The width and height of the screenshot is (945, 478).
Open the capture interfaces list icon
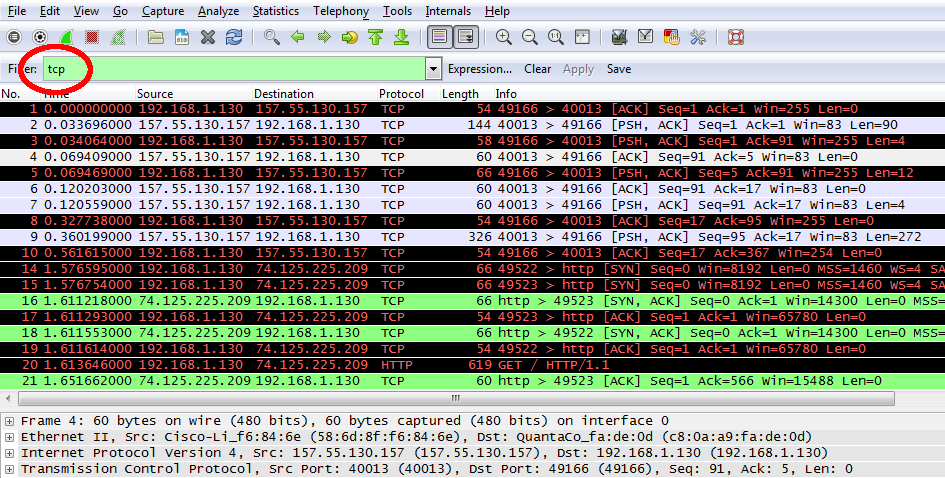point(14,37)
